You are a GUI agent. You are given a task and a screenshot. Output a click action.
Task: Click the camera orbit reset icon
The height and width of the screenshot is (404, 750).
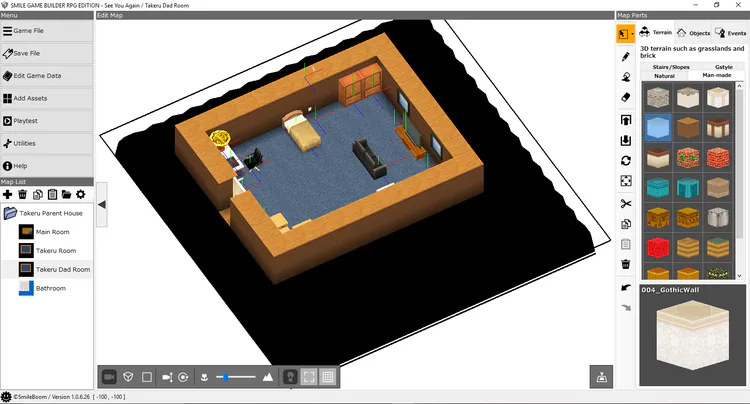pos(183,377)
